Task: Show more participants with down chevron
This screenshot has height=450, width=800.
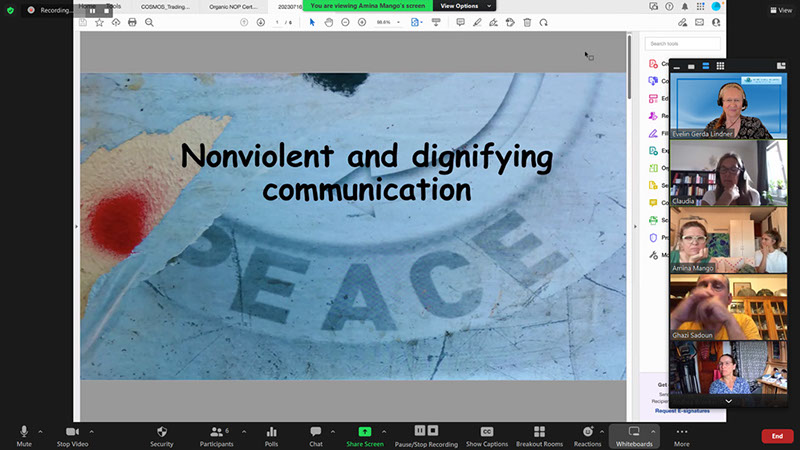Action: coord(728,402)
